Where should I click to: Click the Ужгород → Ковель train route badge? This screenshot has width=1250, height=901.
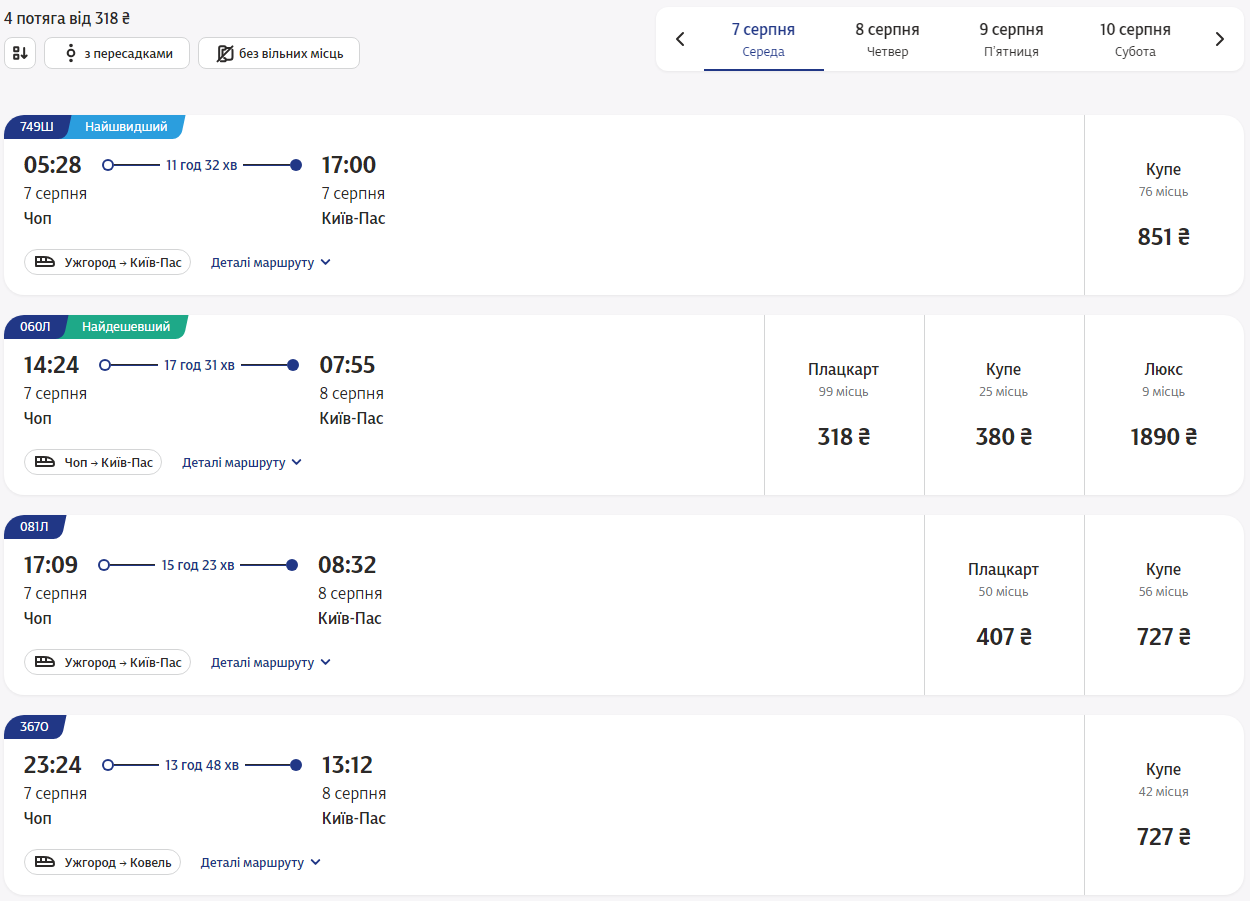click(x=103, y=863)
